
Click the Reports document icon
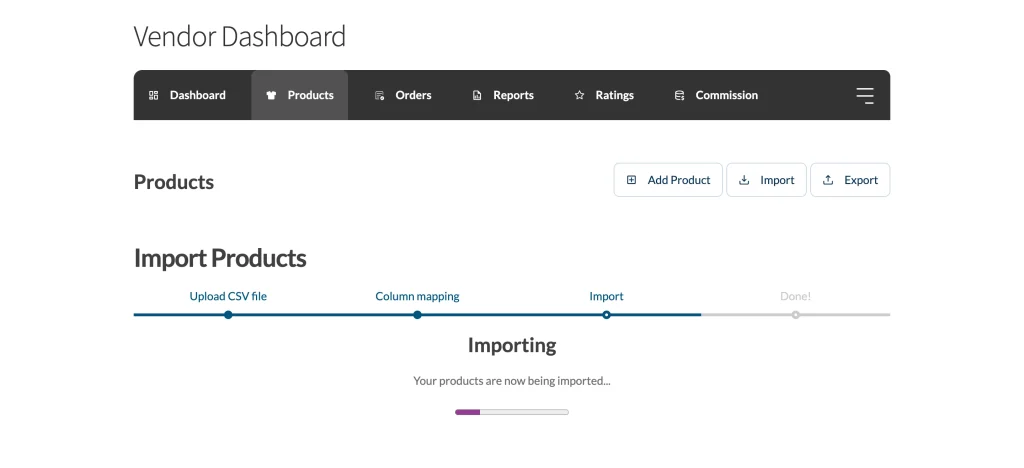point(477,95)
